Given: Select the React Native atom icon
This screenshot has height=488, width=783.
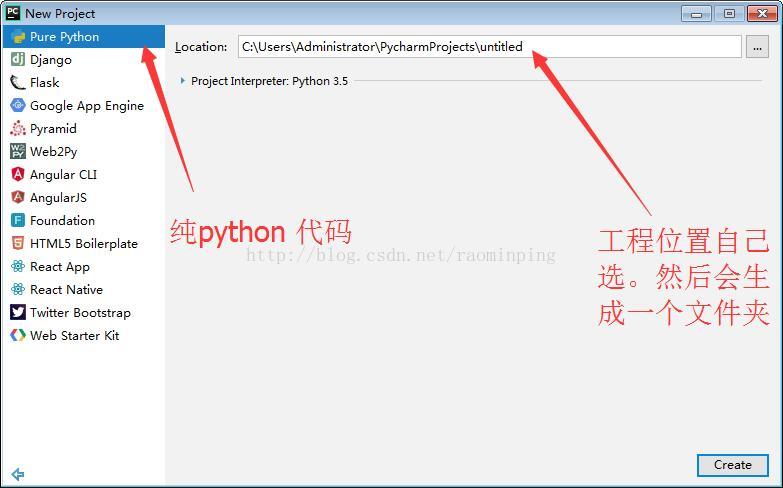Looking at the screenshot, I should pos(18,289).
